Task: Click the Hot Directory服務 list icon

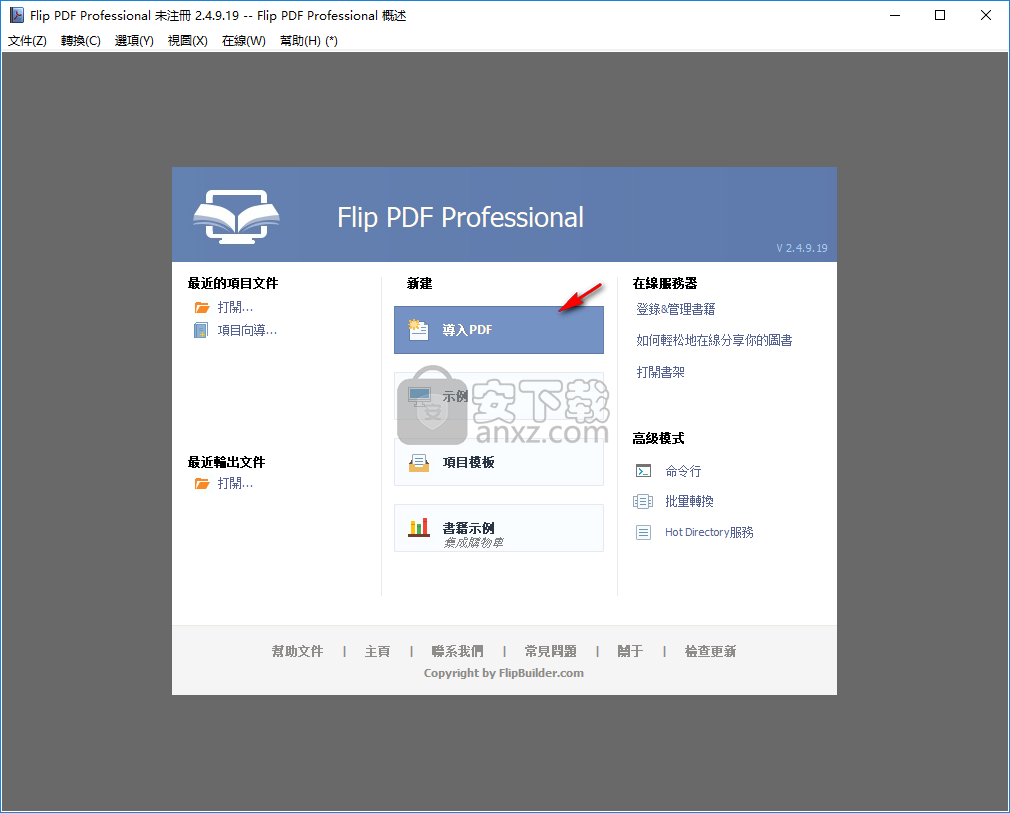Action: pyautogui.click(x=643, y=532)
